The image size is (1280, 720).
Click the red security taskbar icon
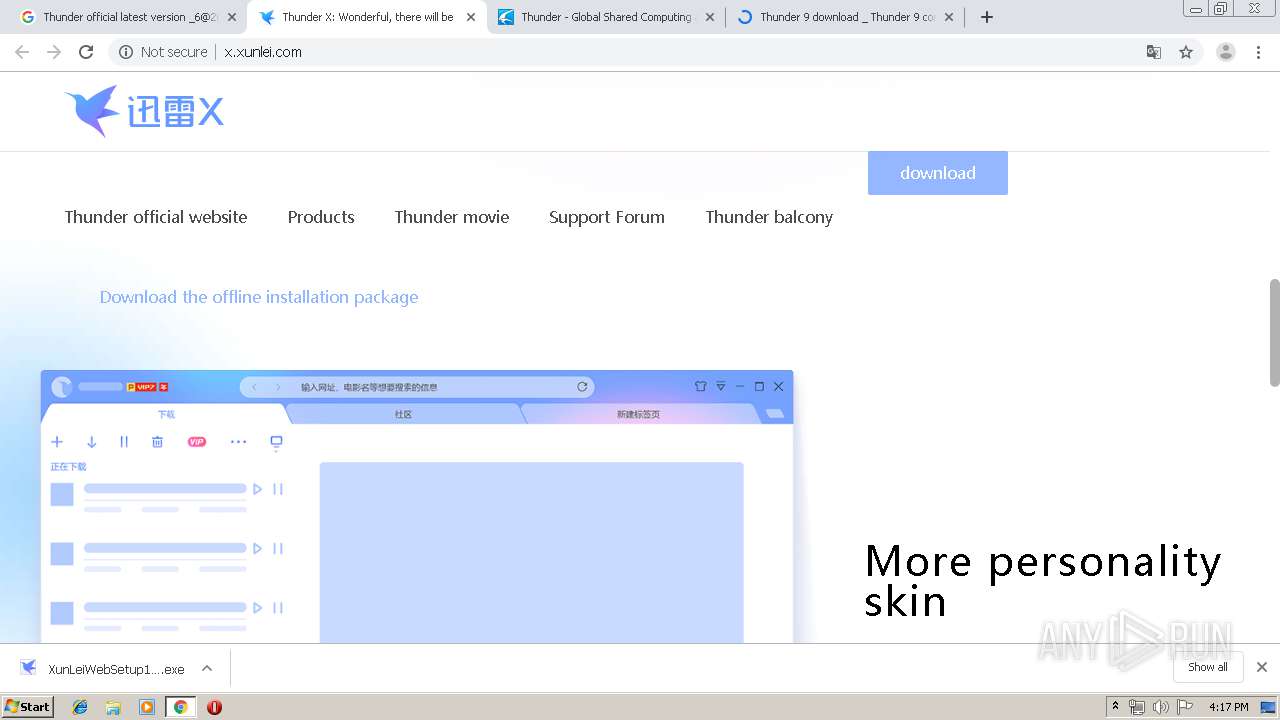(x=214, y=707)
